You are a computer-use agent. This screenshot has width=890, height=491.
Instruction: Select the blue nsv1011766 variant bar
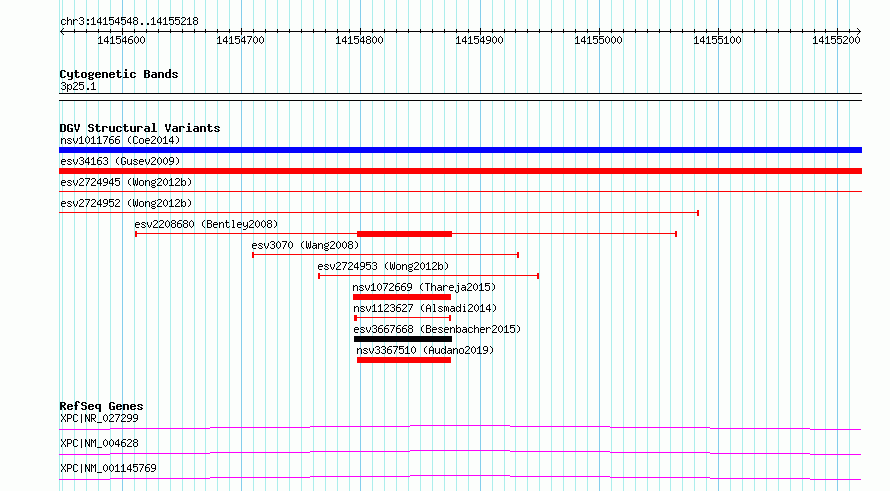(460, 150)
